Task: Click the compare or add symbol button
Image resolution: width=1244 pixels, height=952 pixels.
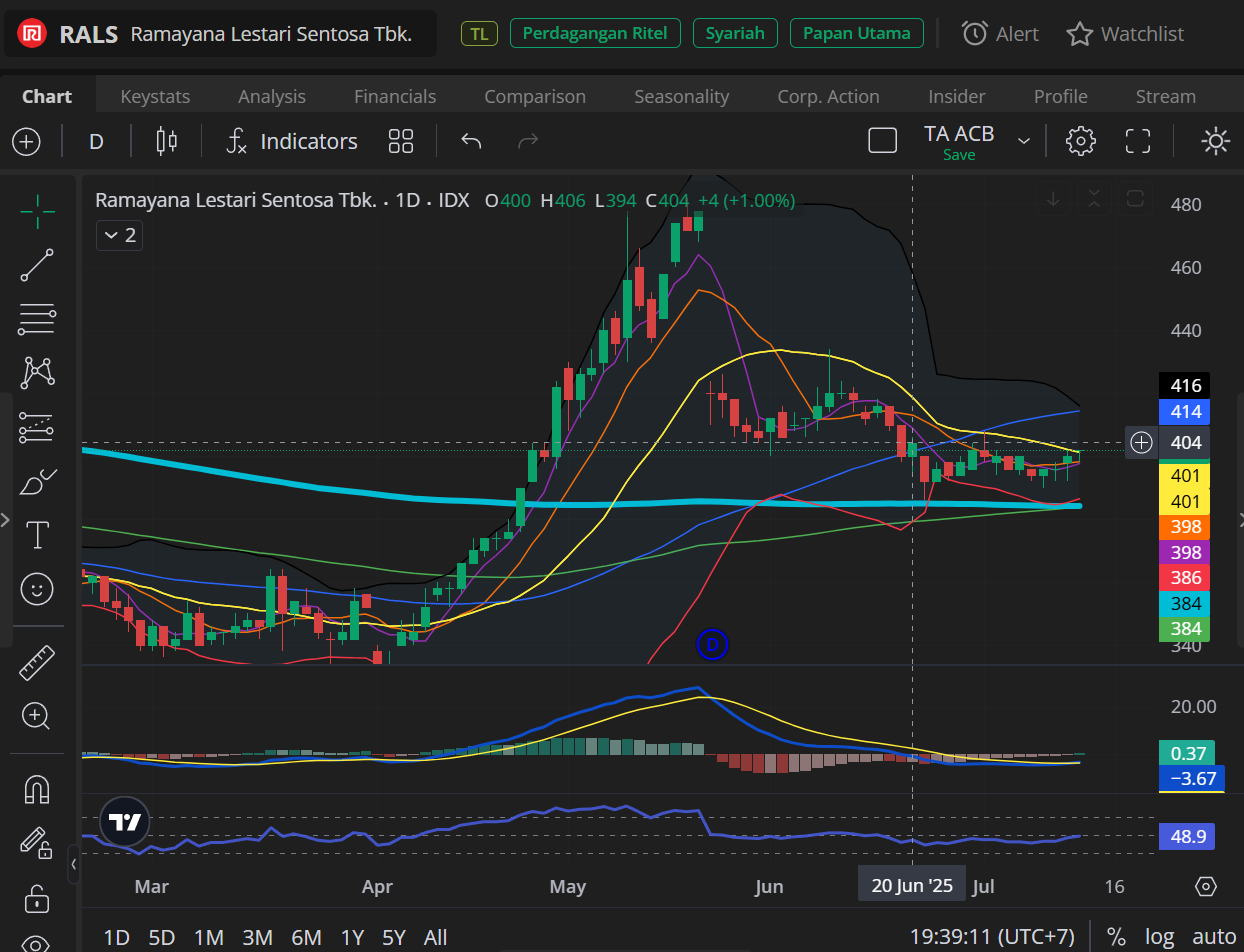Action: (26, 141)
